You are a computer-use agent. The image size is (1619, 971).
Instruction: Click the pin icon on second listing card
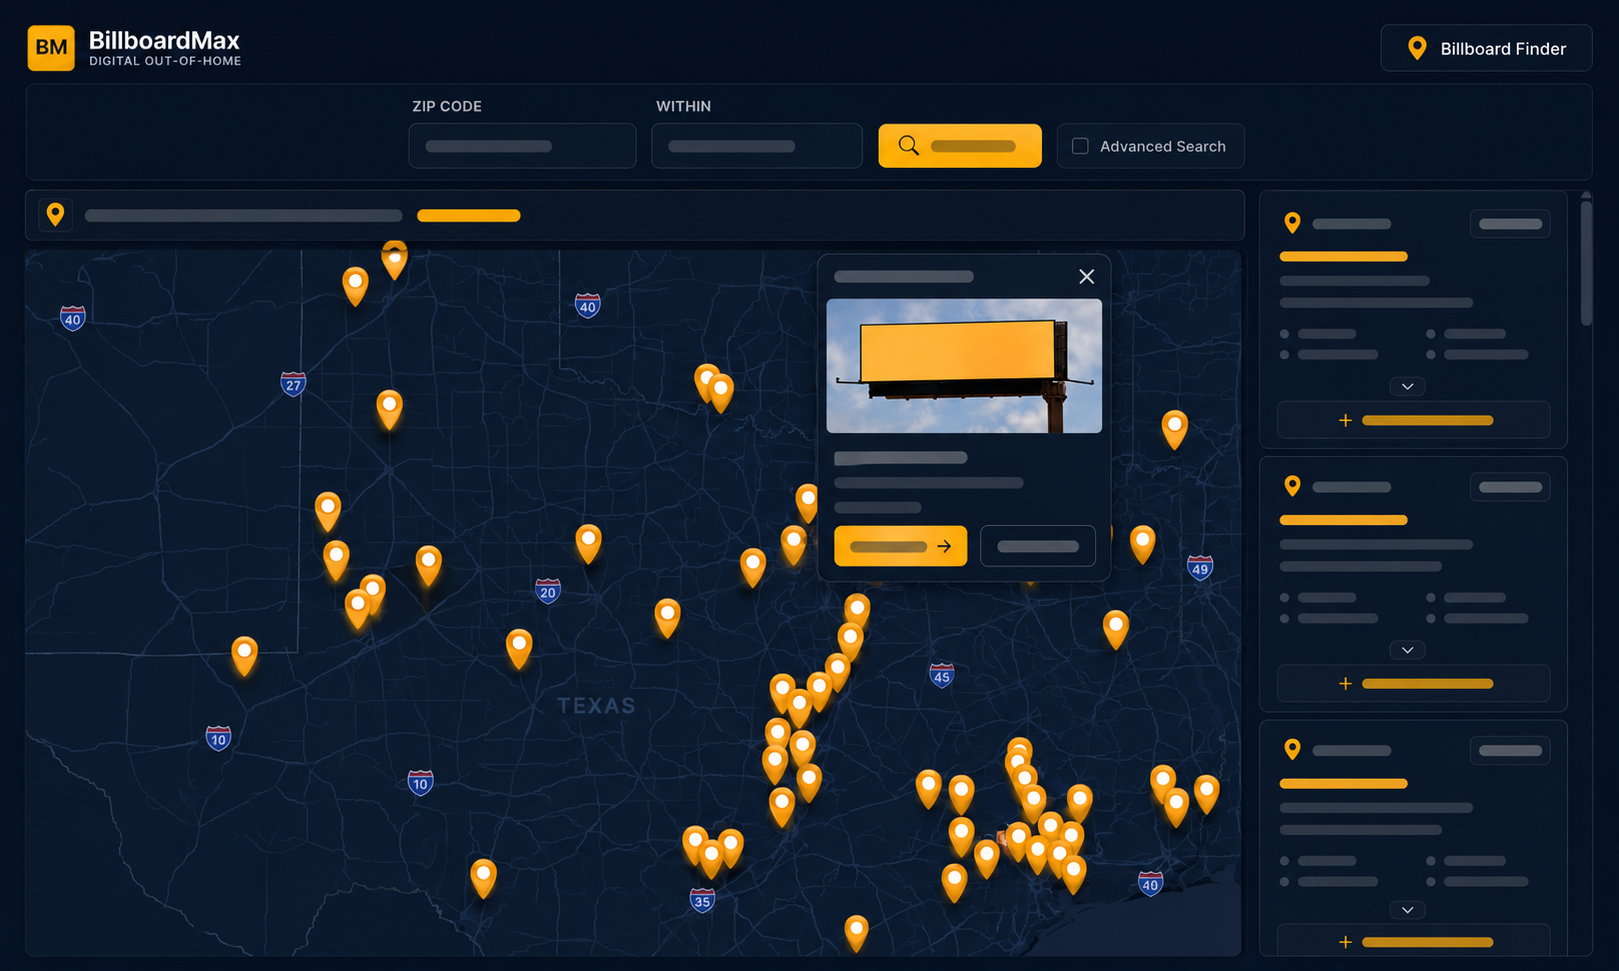pyautogui.click(x=1292, y=486)
